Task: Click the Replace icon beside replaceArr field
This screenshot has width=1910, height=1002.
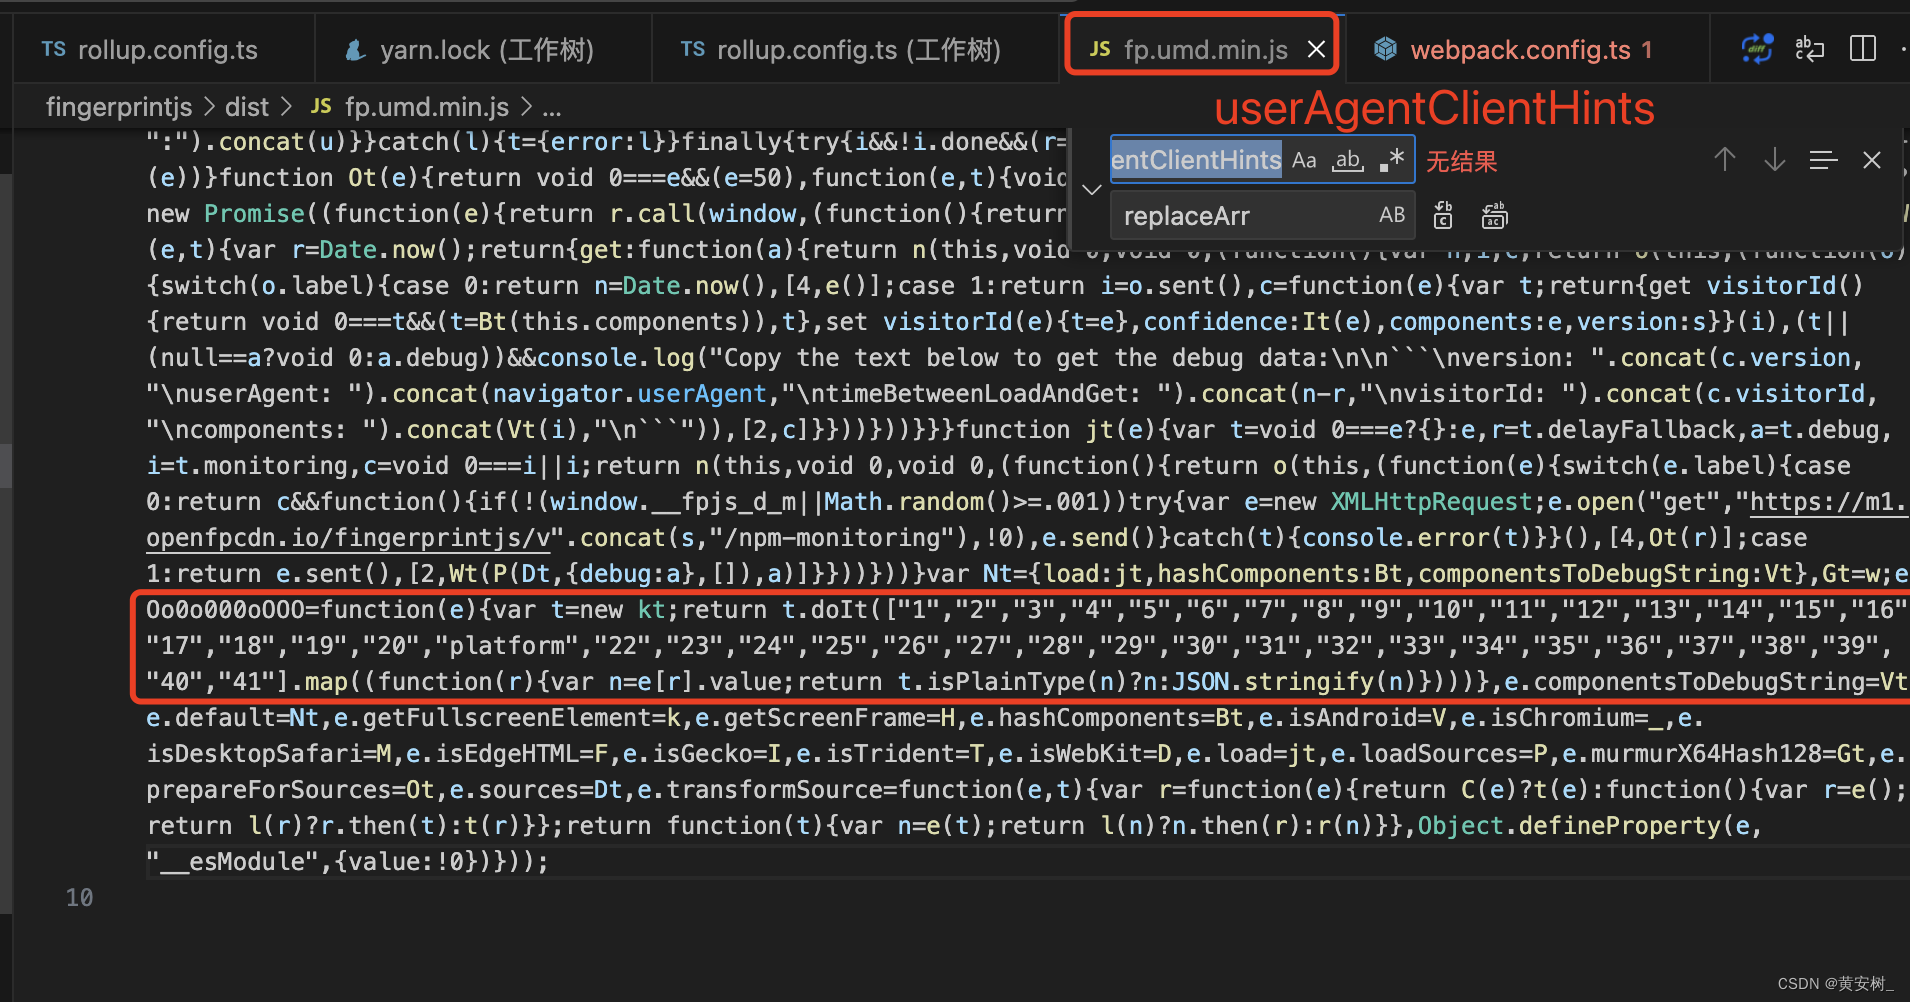Action: [x=1442, y=215]
